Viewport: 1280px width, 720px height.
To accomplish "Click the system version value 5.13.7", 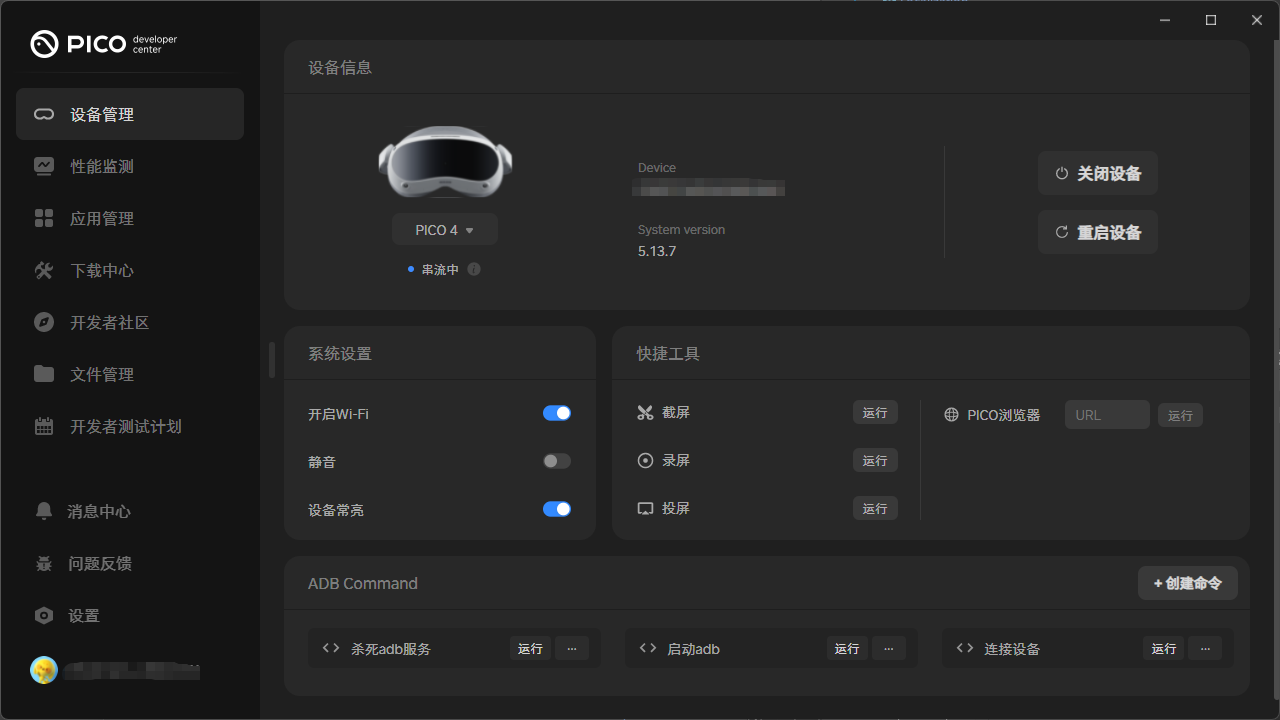I will coord(657,251).
